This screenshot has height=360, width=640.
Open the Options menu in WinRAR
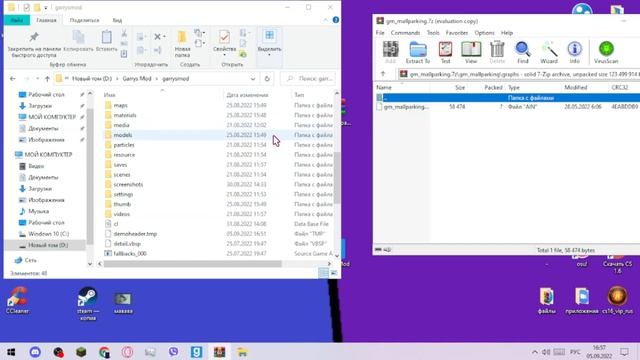click(x=484, y=33)
